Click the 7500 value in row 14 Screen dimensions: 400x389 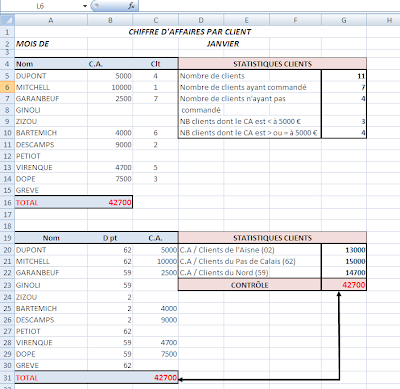click(123, 179)
